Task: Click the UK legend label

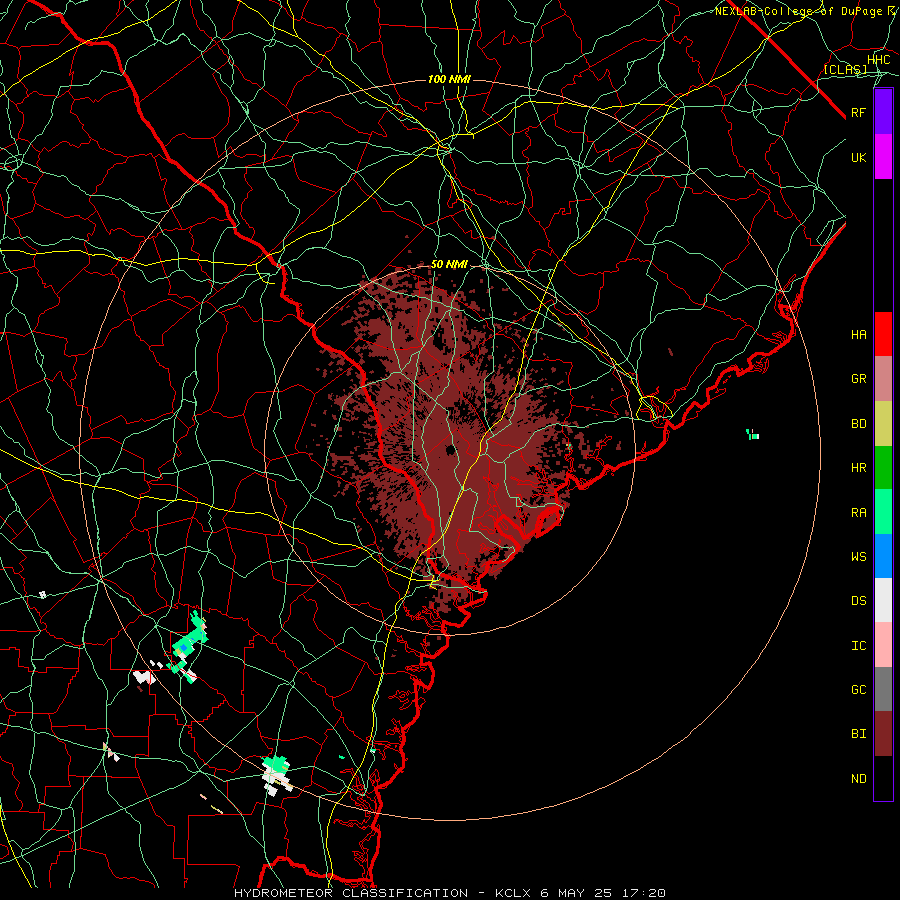Action: [x=858, y=157]
